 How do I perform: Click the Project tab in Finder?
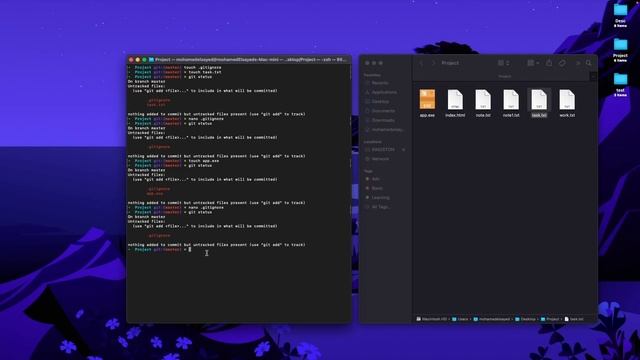(504, 76)
